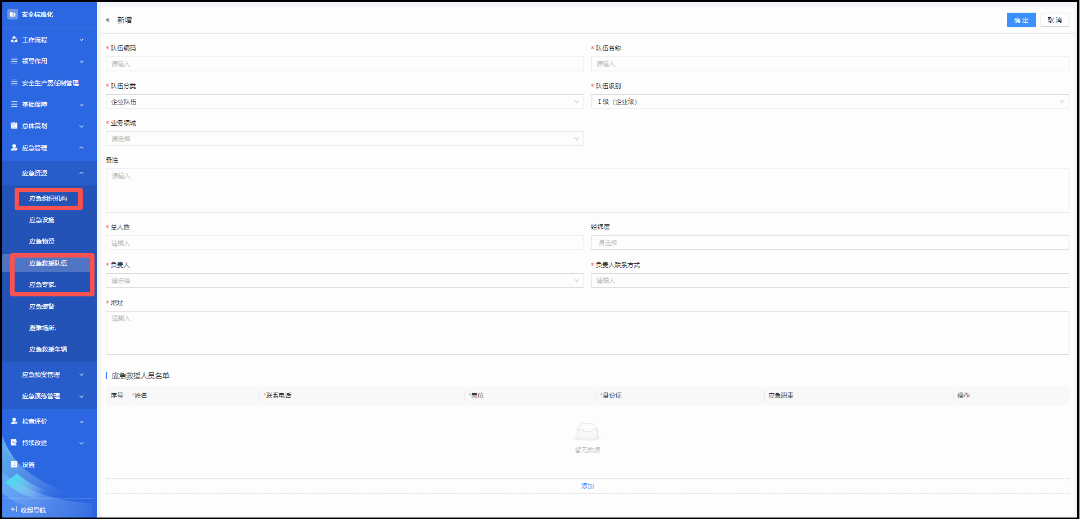Click the 添加 link under personnel list
The height and width of the screenshot is (519, 1080).
pyautogui.click(x=587, y=486)
